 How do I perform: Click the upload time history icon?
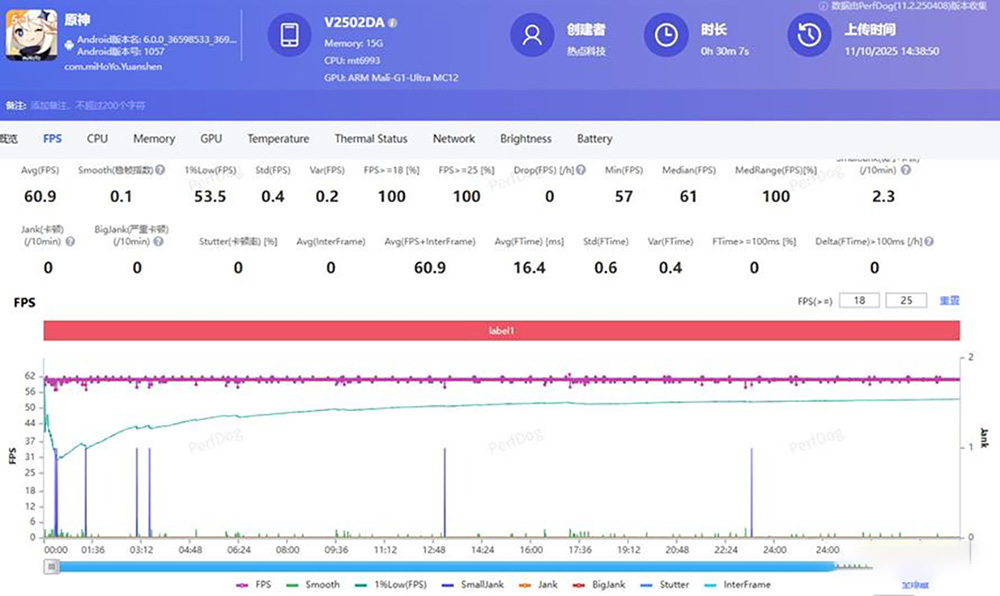coord(810,36)
